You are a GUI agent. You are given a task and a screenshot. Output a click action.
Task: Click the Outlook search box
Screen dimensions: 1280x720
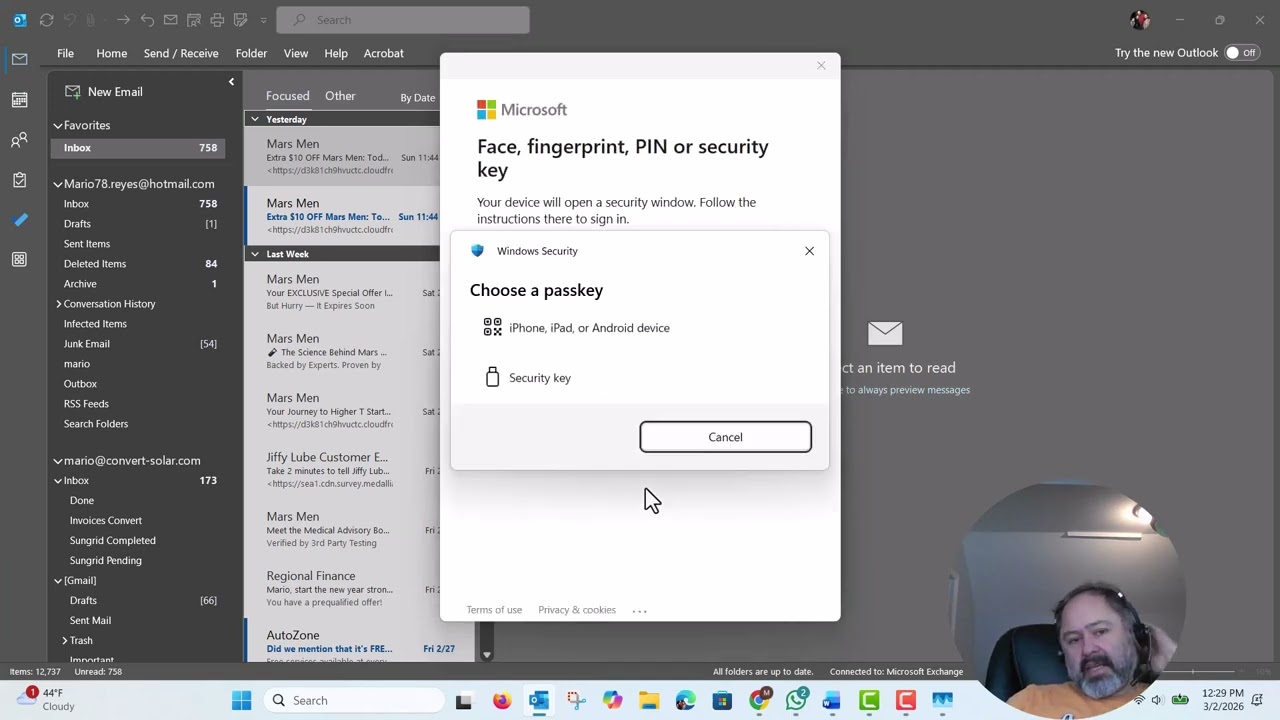coord(403,20)
